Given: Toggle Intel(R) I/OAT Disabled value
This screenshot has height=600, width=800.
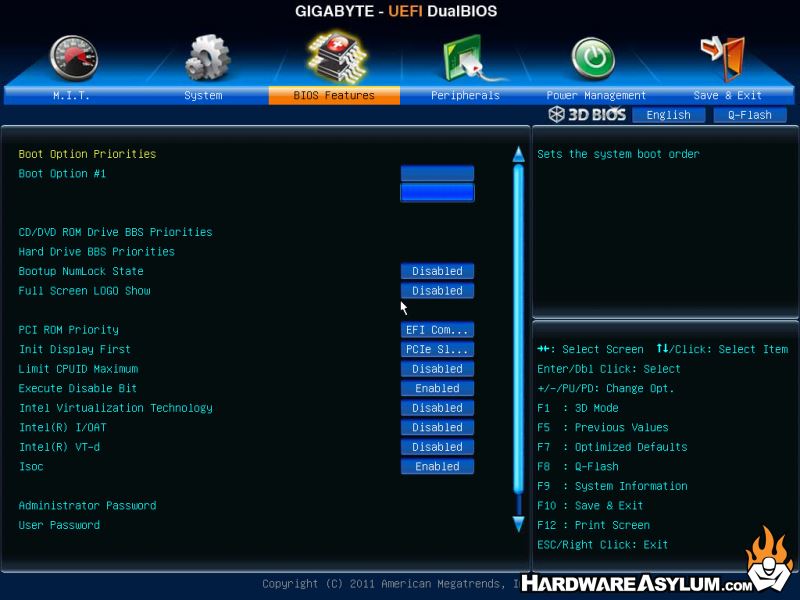Looking at the screenshot, I should (x=437, y=428).
